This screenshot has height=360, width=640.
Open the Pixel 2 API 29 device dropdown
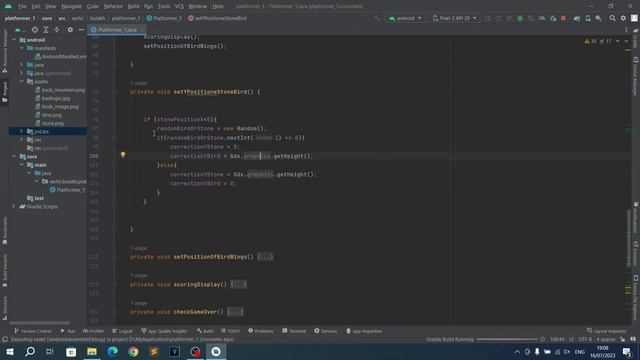pos(454,18)
